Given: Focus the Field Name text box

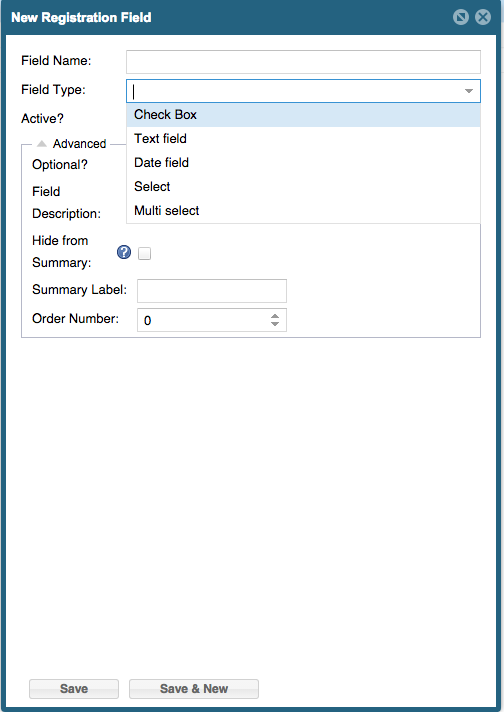Looking at the screenshot, I should click(303, 62).
